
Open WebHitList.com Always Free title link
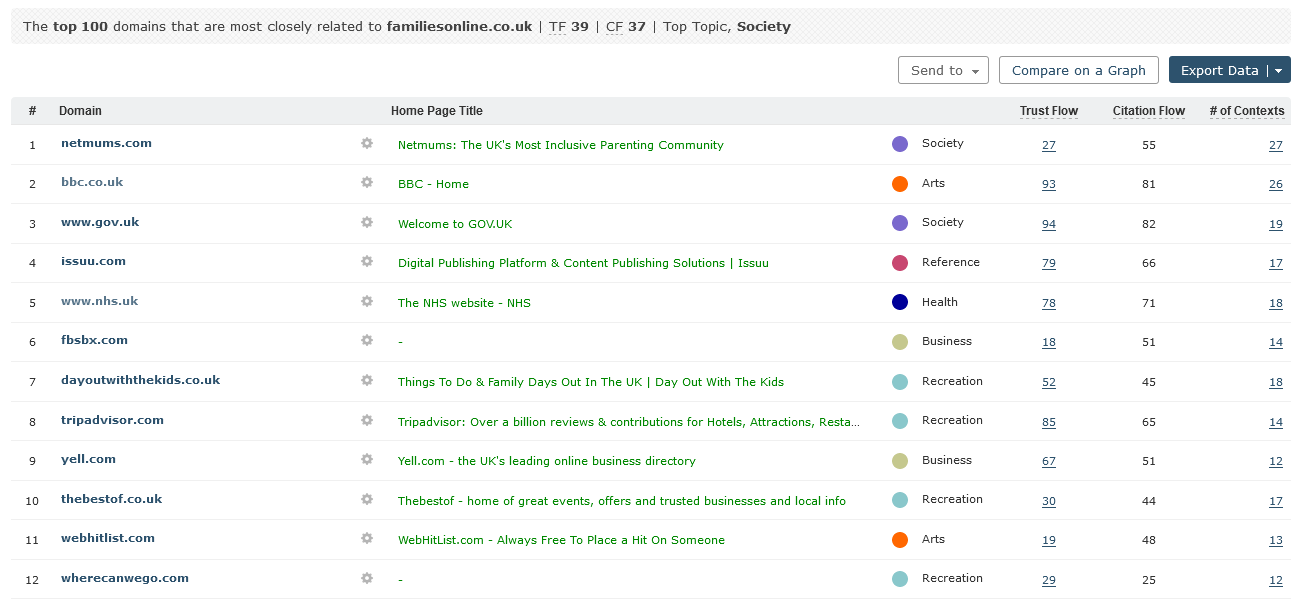pyautogui.click(x=561, y=540)
